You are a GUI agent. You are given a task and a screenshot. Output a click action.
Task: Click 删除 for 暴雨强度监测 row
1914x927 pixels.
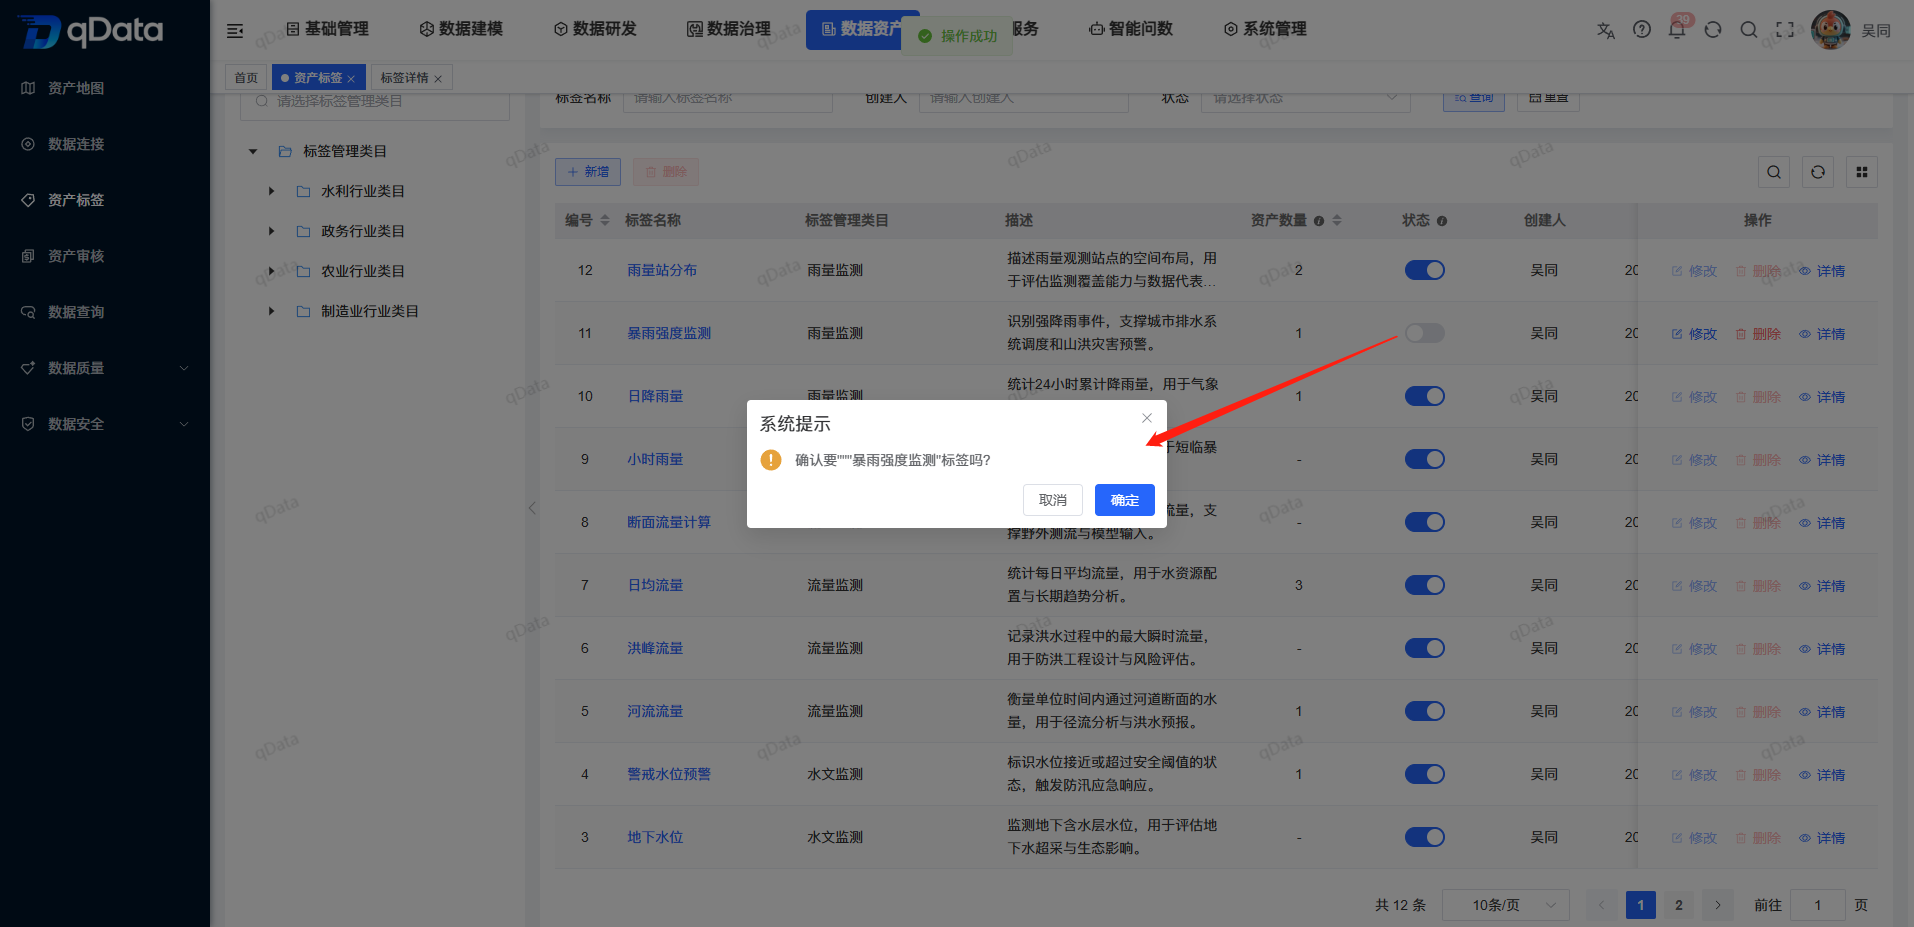pos(1758,334)
